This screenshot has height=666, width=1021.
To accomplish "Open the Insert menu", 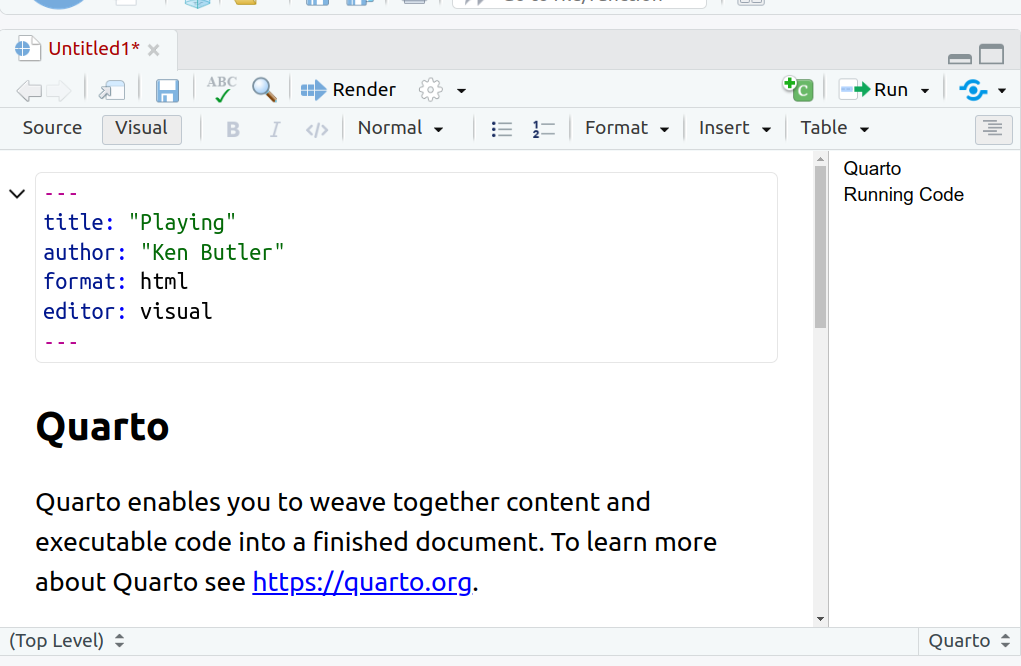I will (x=735, y=128).
